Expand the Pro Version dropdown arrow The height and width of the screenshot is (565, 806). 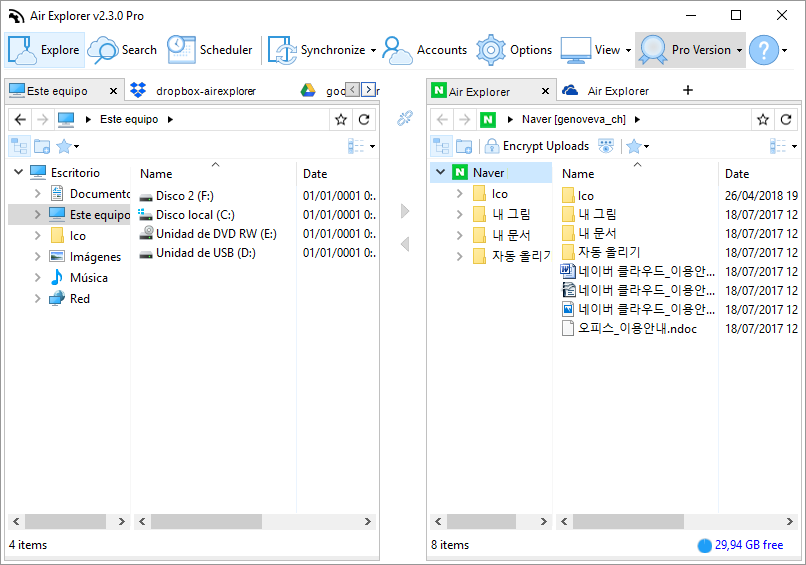coord(739,50)
